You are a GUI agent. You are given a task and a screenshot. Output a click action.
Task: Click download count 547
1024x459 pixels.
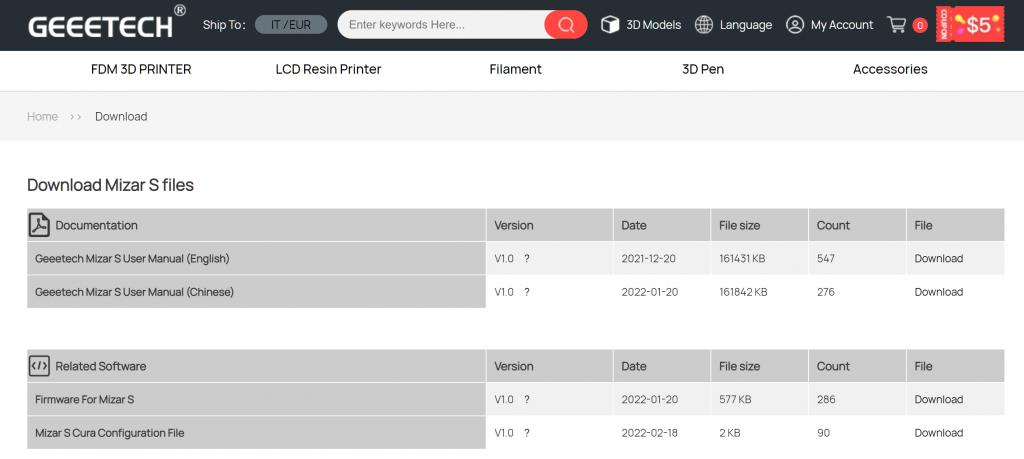click(x=826, y=259)
